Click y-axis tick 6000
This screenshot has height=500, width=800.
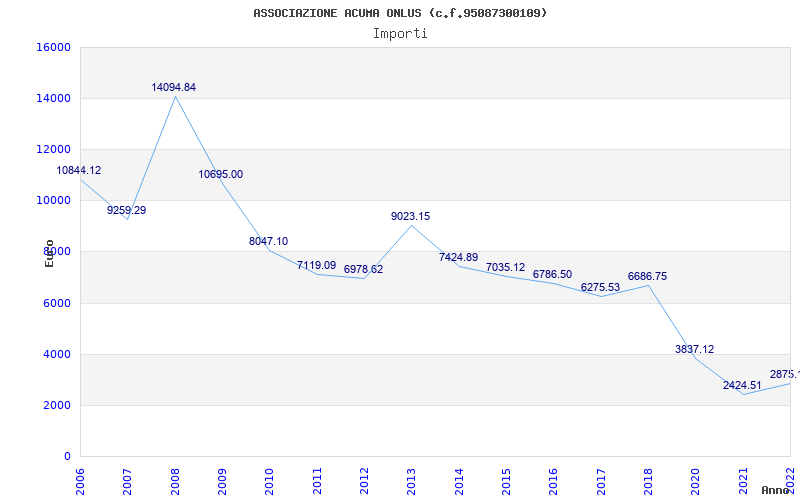click(56, 304)
